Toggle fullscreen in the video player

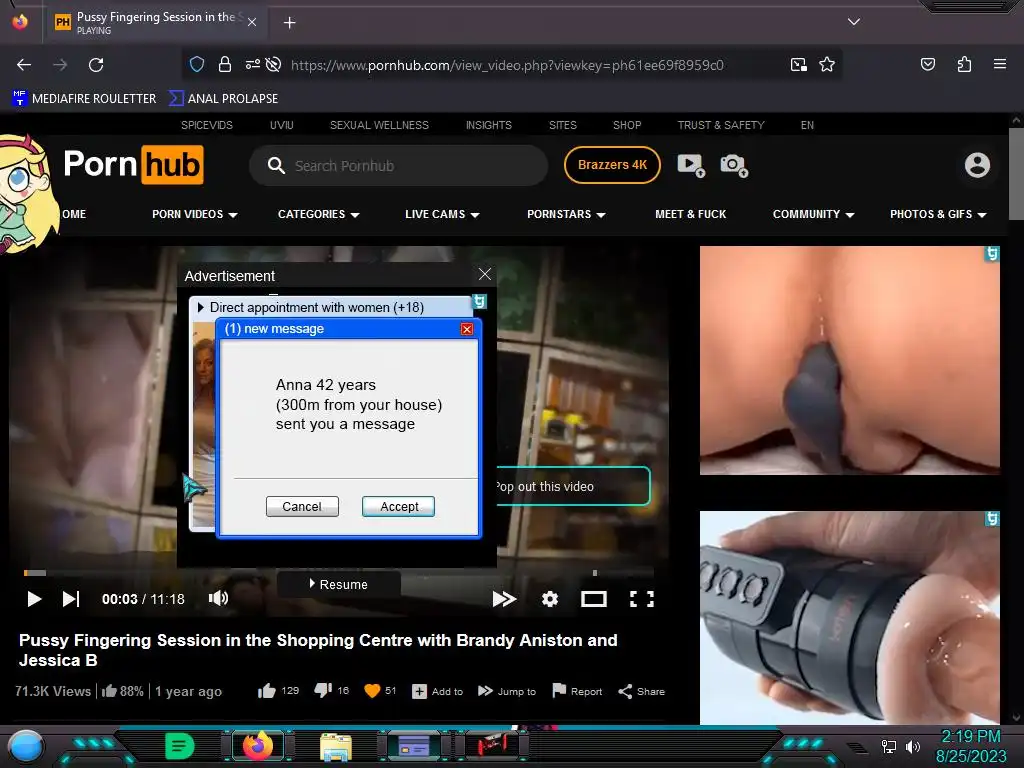click(641, 599)
